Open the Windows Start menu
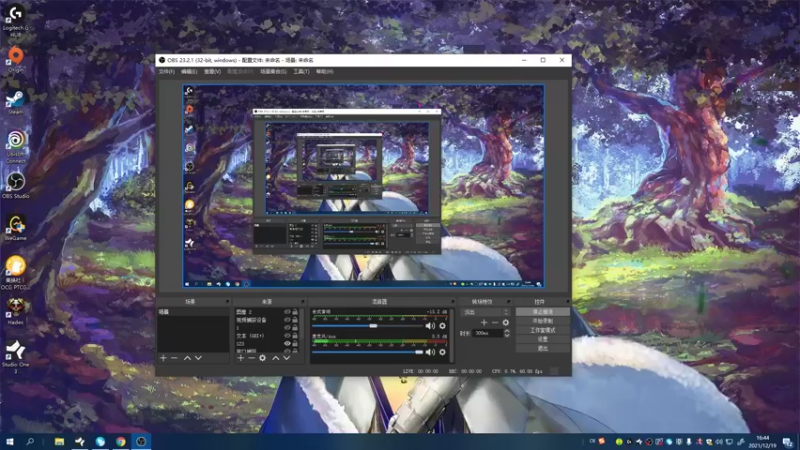The image size is (800, 450). click(10, 441)
